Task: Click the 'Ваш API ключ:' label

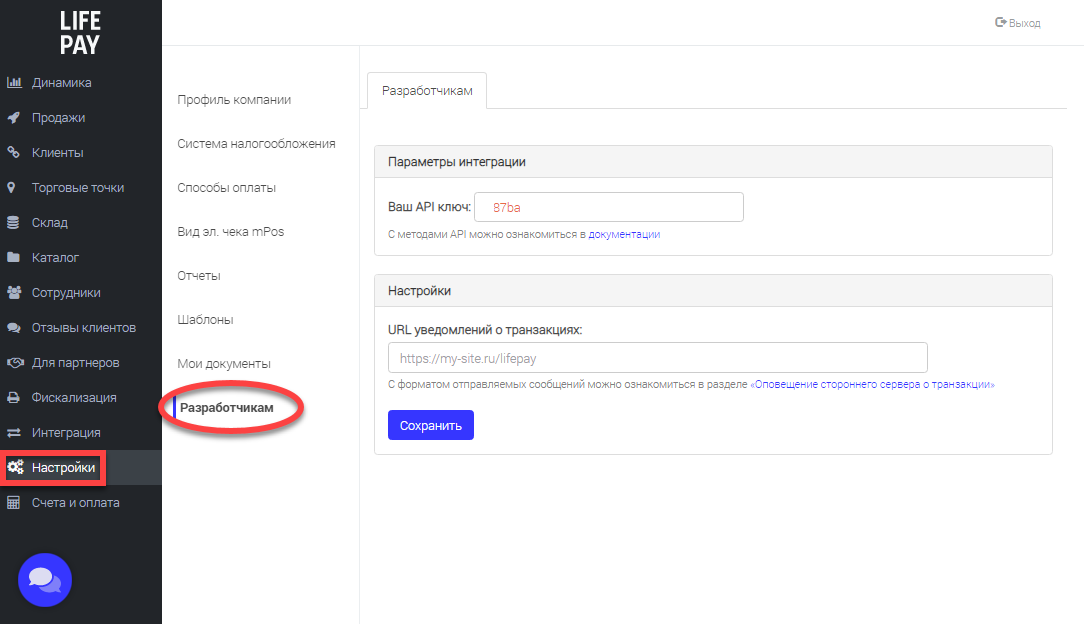Action: point(429,207)
